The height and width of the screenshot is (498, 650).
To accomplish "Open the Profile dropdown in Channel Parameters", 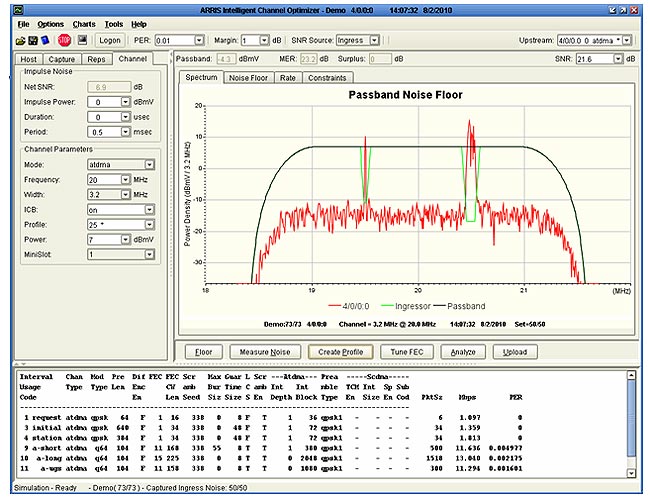I will 149,224.
